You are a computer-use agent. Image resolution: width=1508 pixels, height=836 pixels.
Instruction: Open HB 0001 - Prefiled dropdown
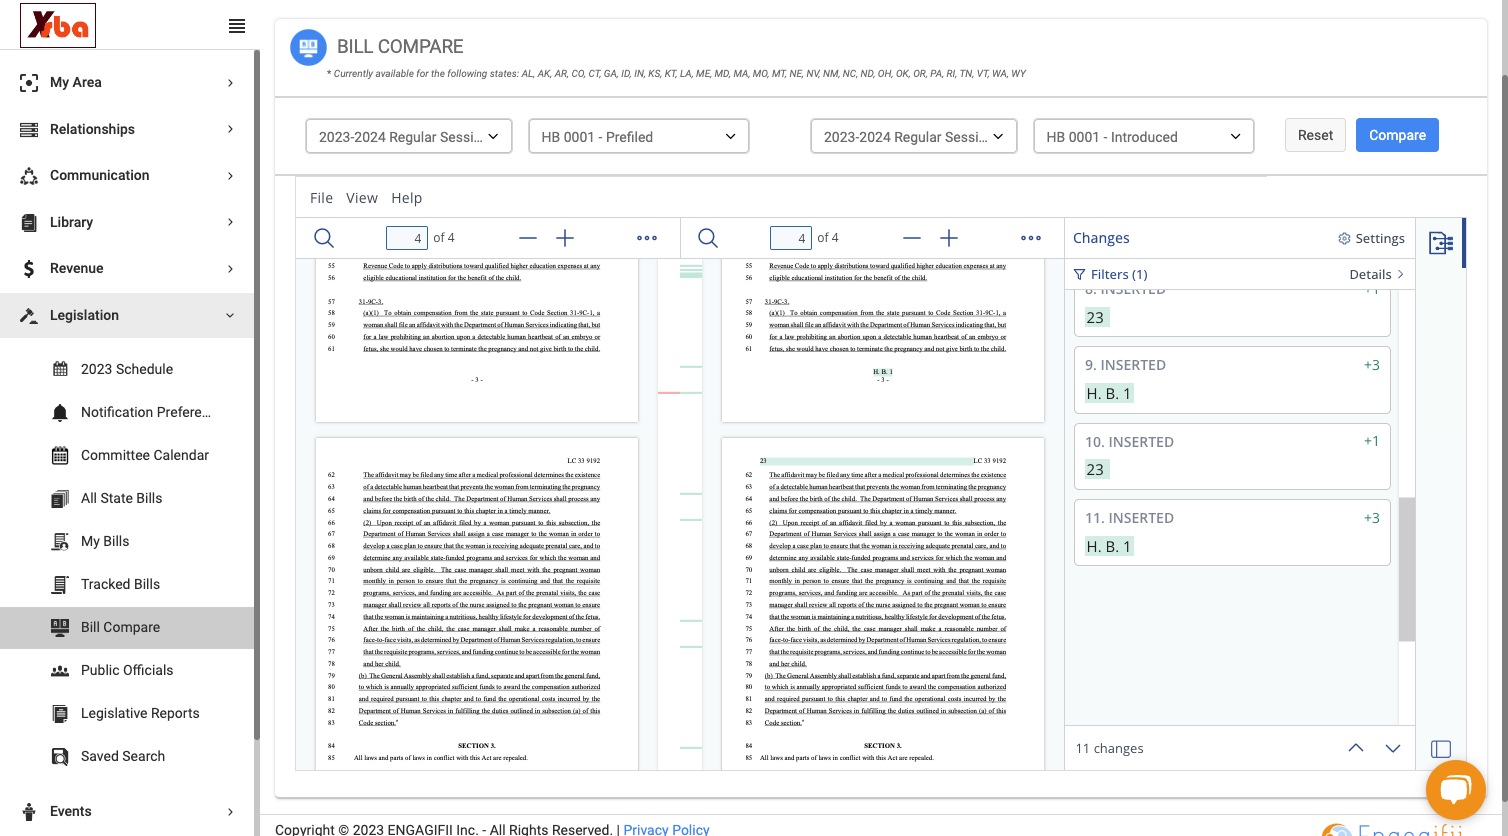click(x=639, y=136)
